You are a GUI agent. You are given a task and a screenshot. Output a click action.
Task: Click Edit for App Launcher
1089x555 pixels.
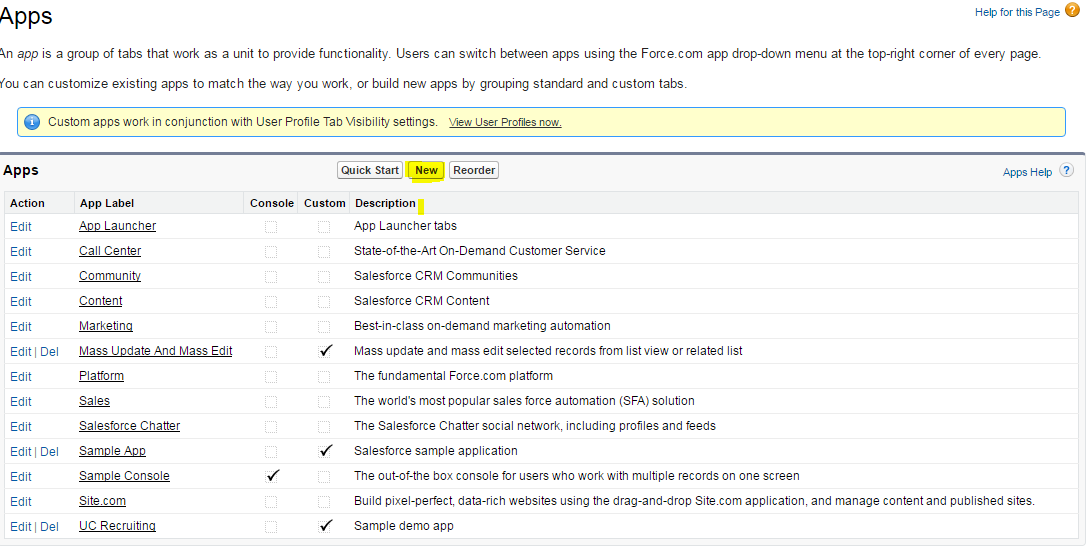[x=21, y=226]
